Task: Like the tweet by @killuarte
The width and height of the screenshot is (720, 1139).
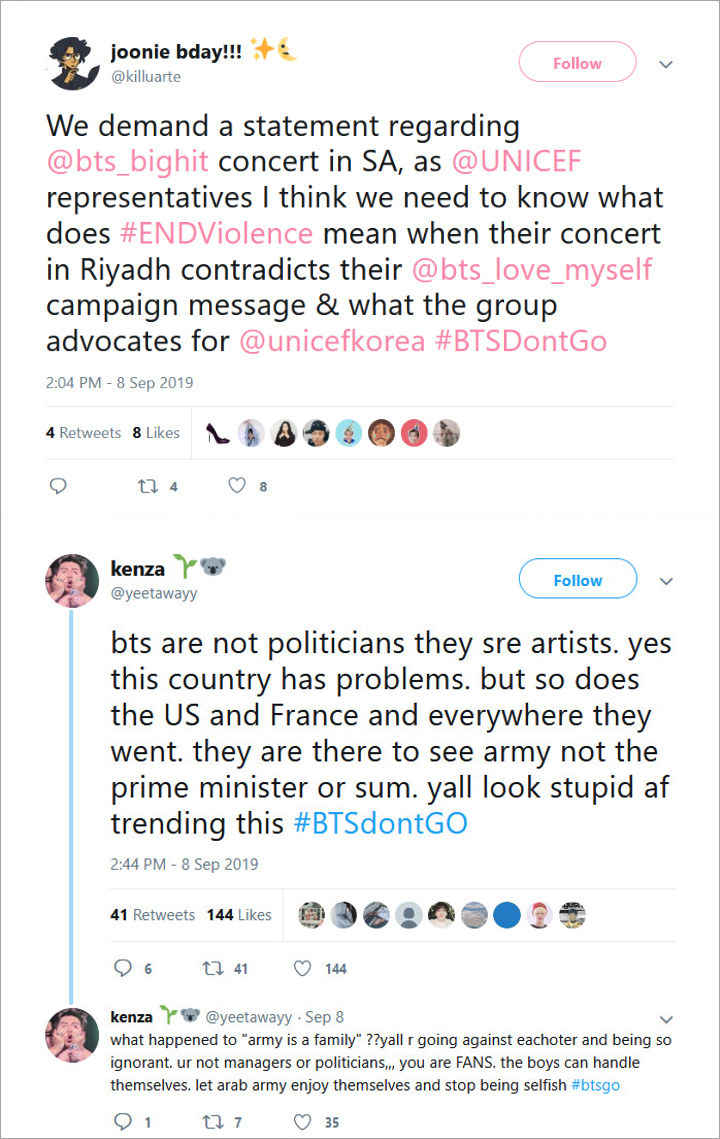Action: coord(237,486)
